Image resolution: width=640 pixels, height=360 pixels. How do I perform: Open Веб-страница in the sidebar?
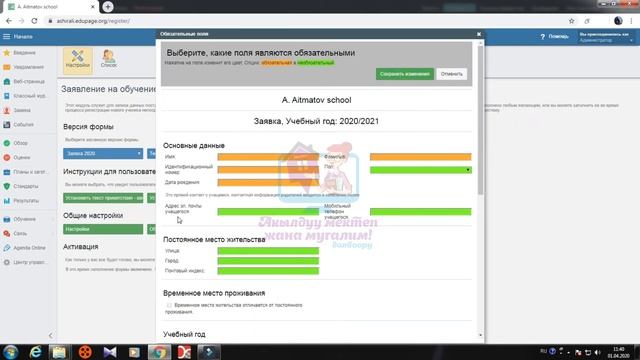[x=24, y=82]
